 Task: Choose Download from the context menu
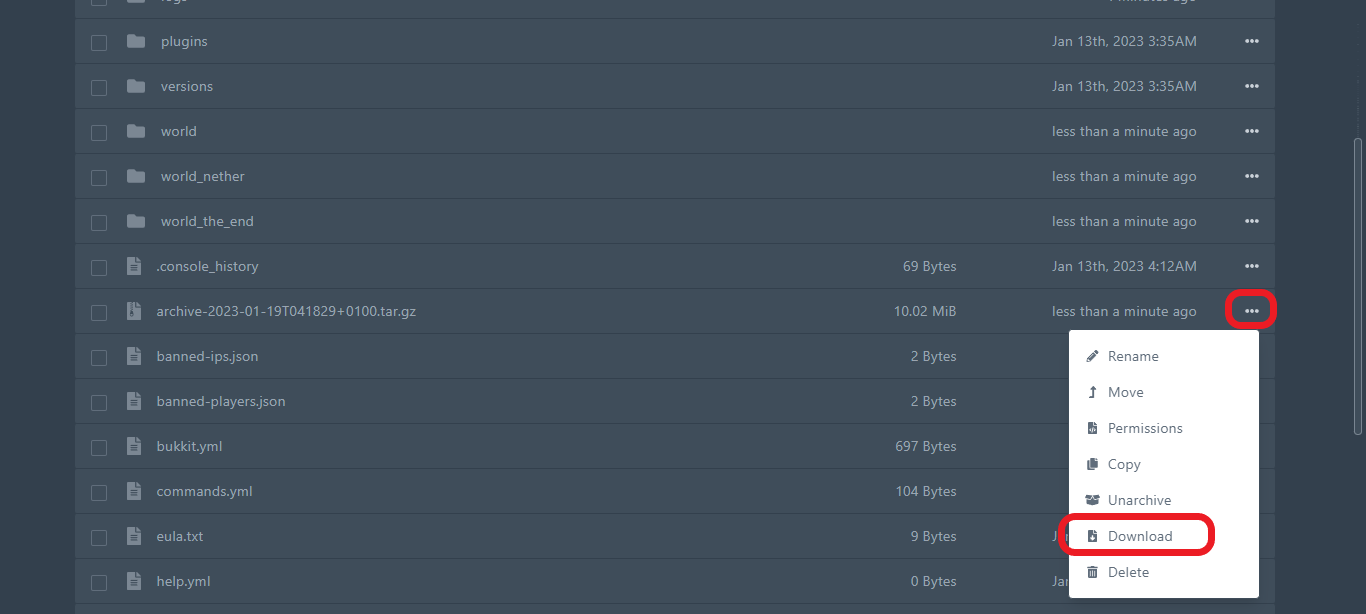[1139, 536]
